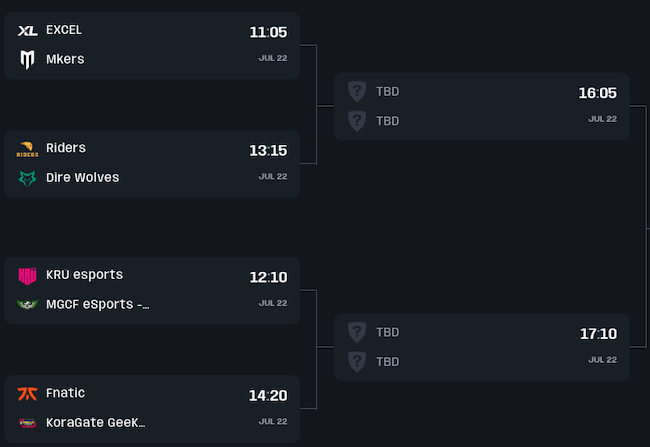Open the 14:20 Fnatic match time
This screenshot has width=650, height=447.
268,395
